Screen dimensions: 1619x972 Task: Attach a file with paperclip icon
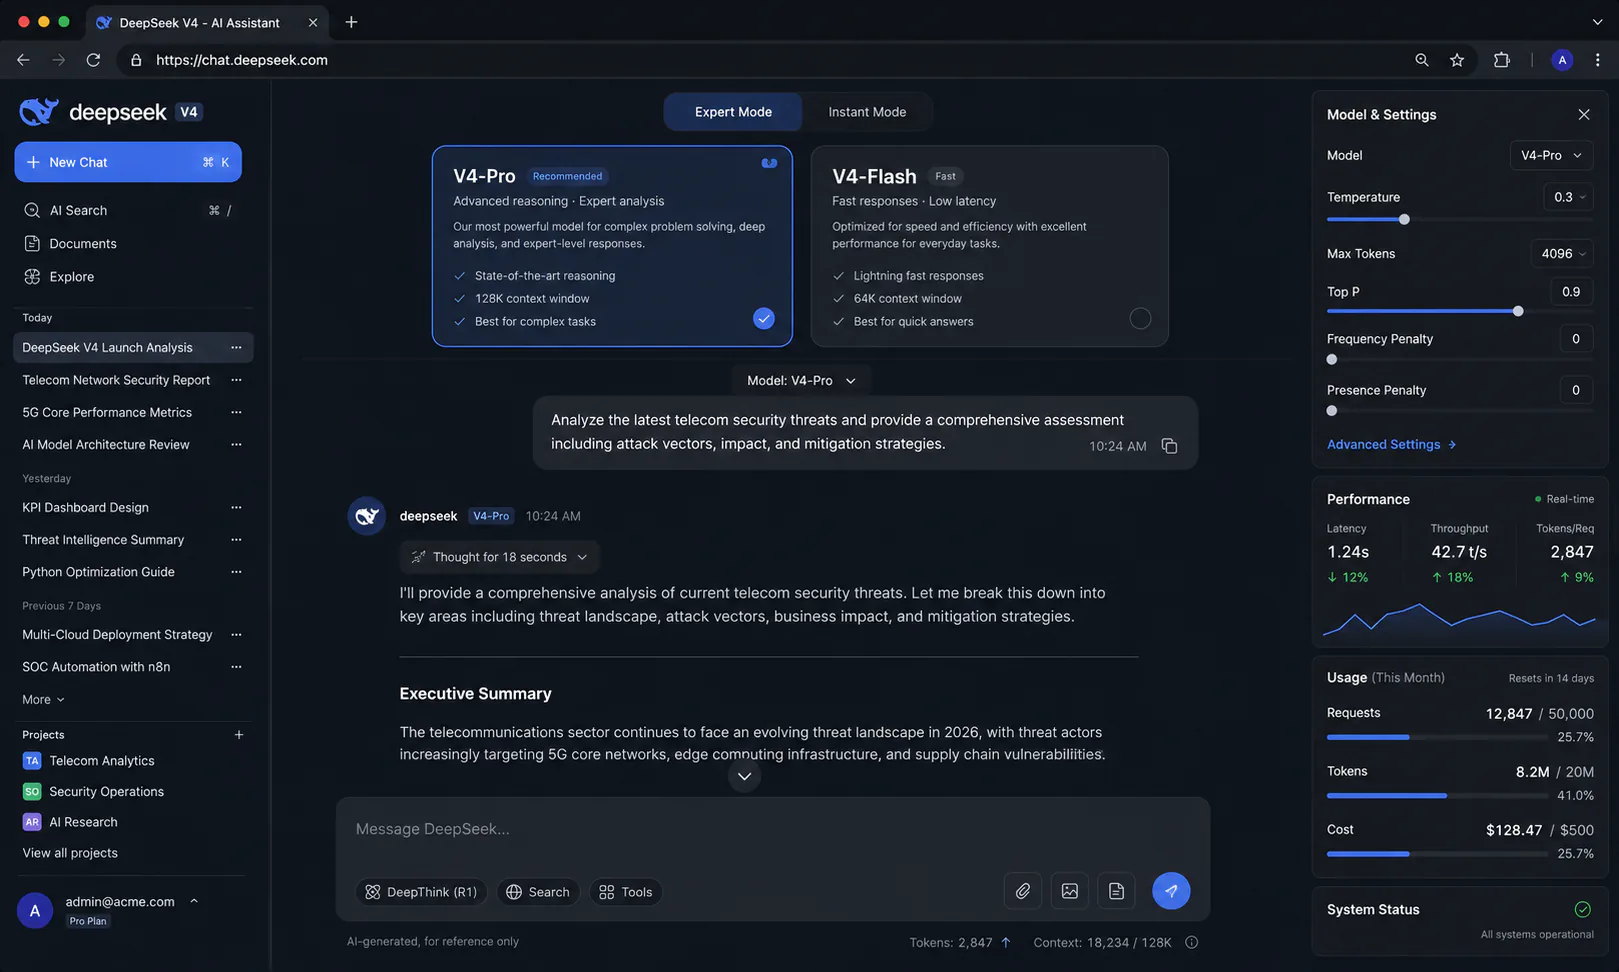point(1023,891)
